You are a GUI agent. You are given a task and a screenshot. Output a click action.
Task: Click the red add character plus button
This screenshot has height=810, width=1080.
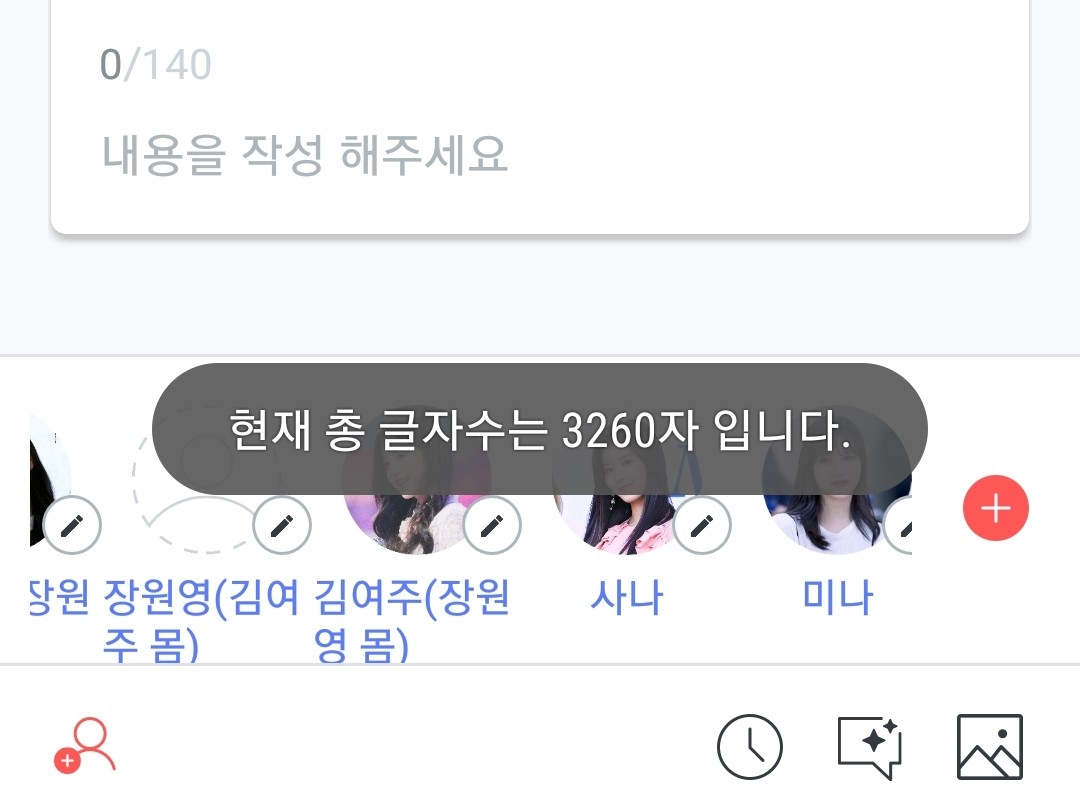(995, 508)
